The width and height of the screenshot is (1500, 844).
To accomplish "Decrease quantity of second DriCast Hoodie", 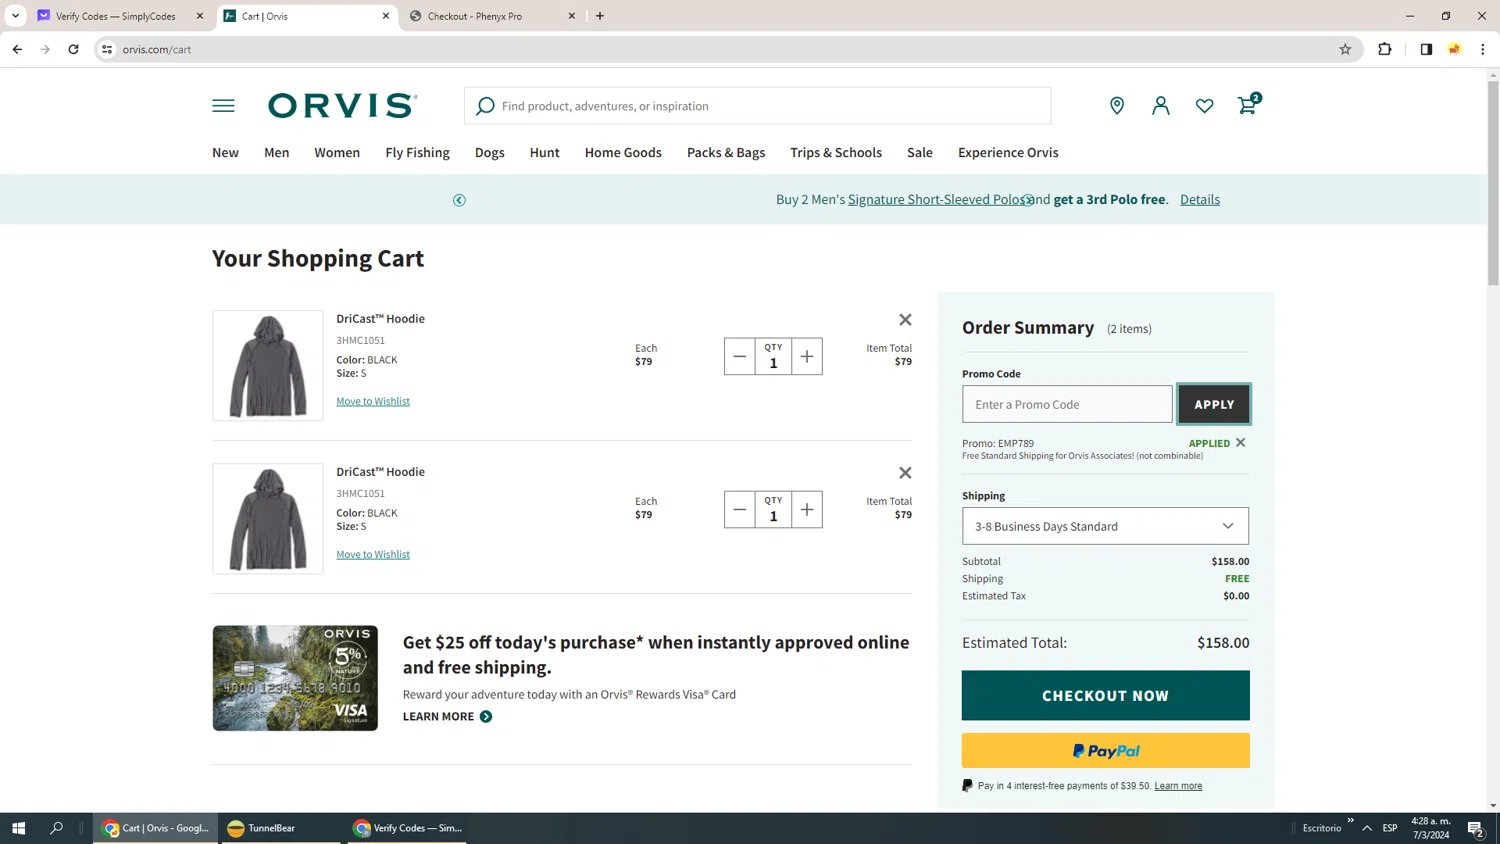I will 740,510.
